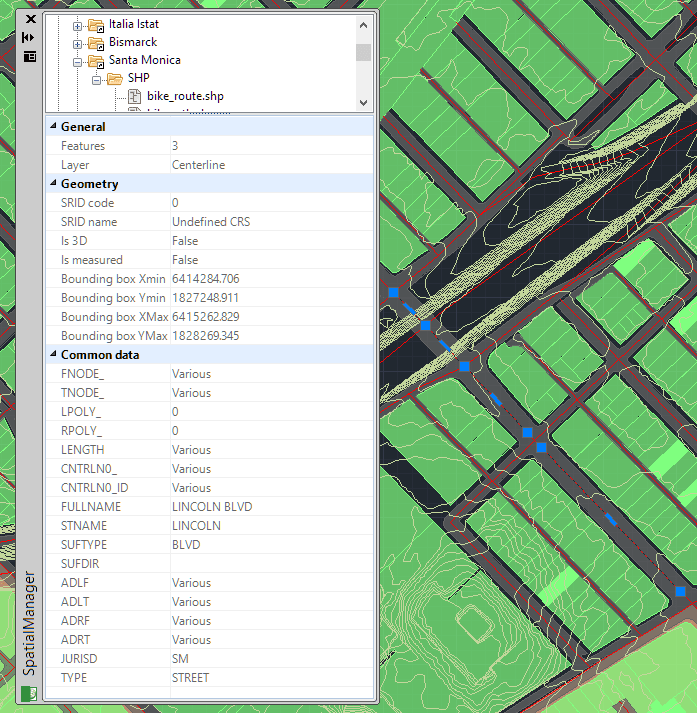
Task: Close the SpatialManager palette
Action: tap(29, 19)
